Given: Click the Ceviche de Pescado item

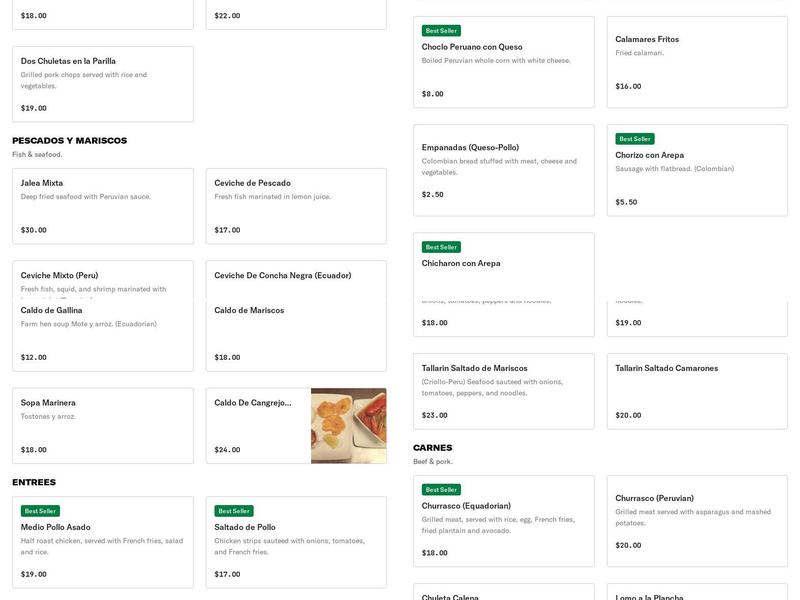Looking at the screenshot, I should (x=296, y=206).
